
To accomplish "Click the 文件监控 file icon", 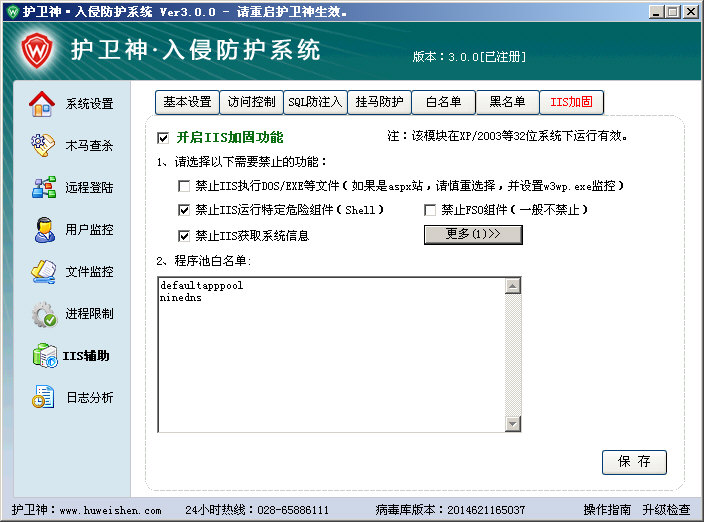I will coord(44,272).
